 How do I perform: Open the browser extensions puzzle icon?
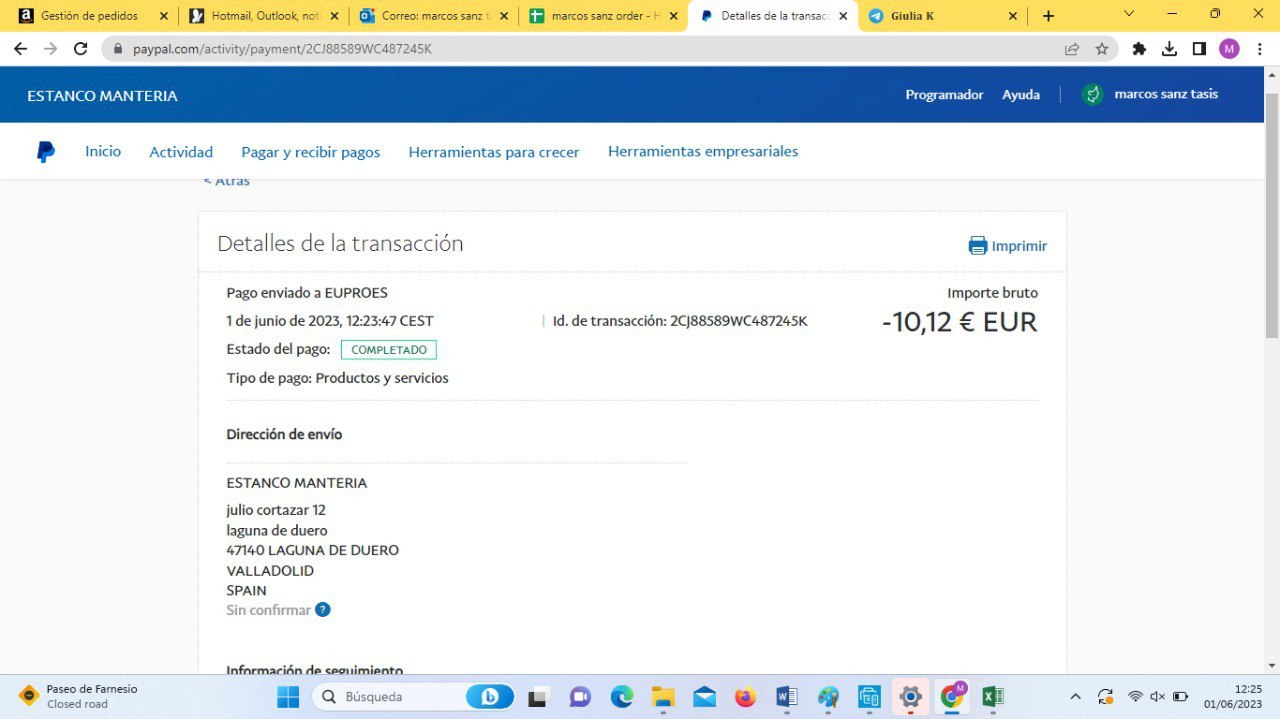(1138, 49)
